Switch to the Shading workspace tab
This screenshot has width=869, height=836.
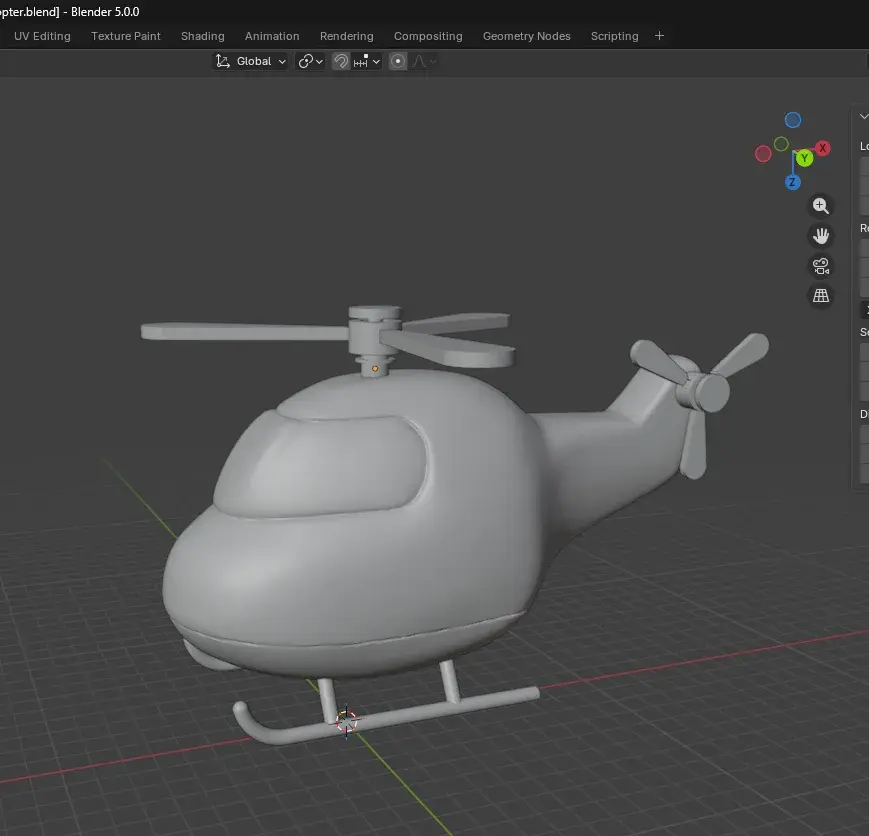click(202, 36)
